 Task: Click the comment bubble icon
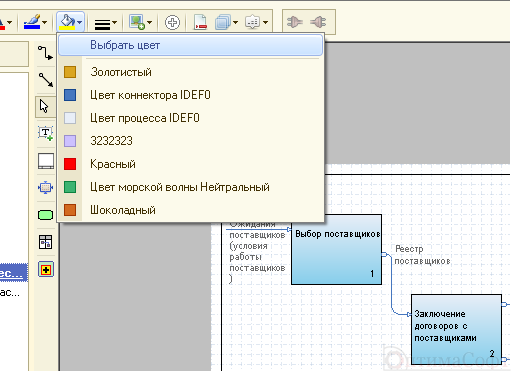(x=253, y=22)
